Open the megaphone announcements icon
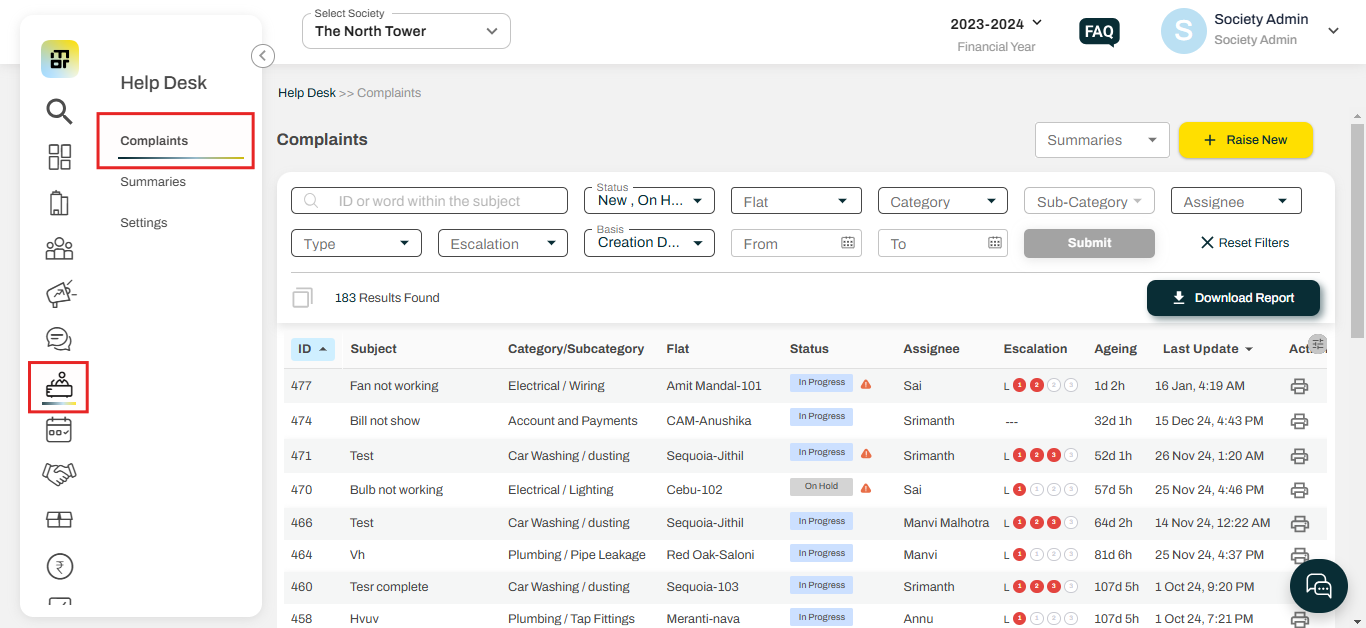Screen dimensions: 1366x628 61,294
